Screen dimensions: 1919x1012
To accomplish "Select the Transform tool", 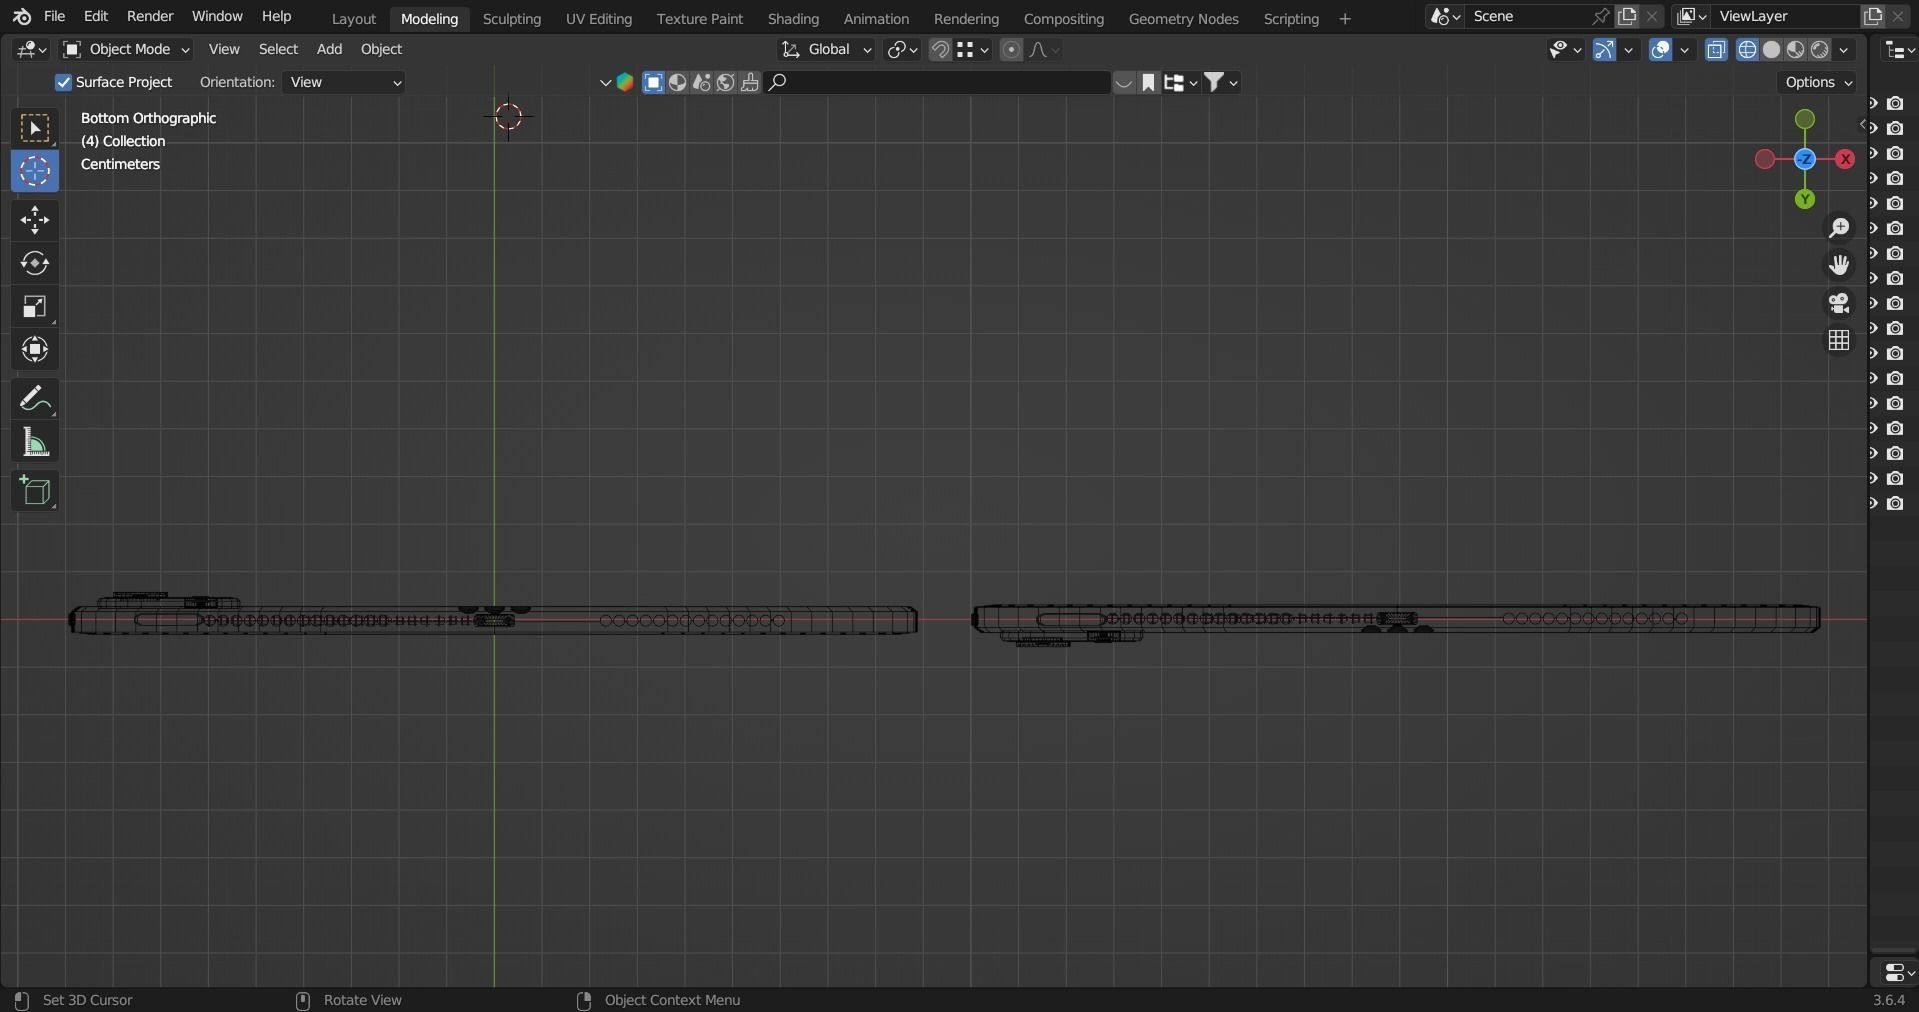I will coord(35,349).
